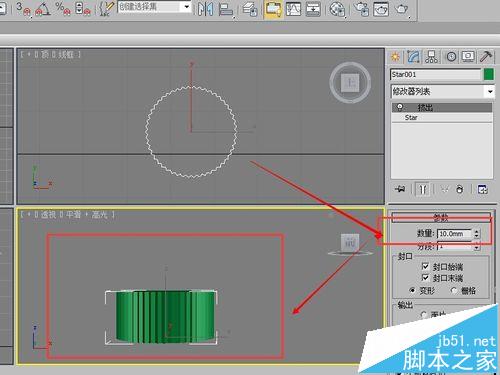Select the Star entry in modifier stack

442,117
